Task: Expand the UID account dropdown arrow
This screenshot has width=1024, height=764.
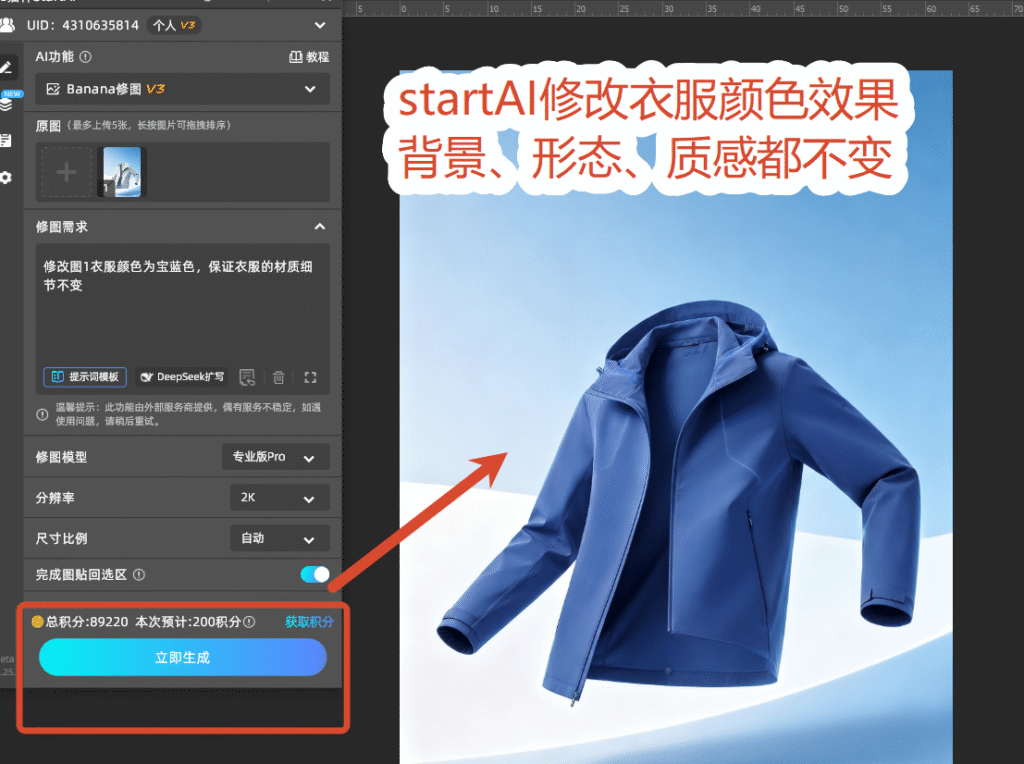Action: click(x=320, y=25)
